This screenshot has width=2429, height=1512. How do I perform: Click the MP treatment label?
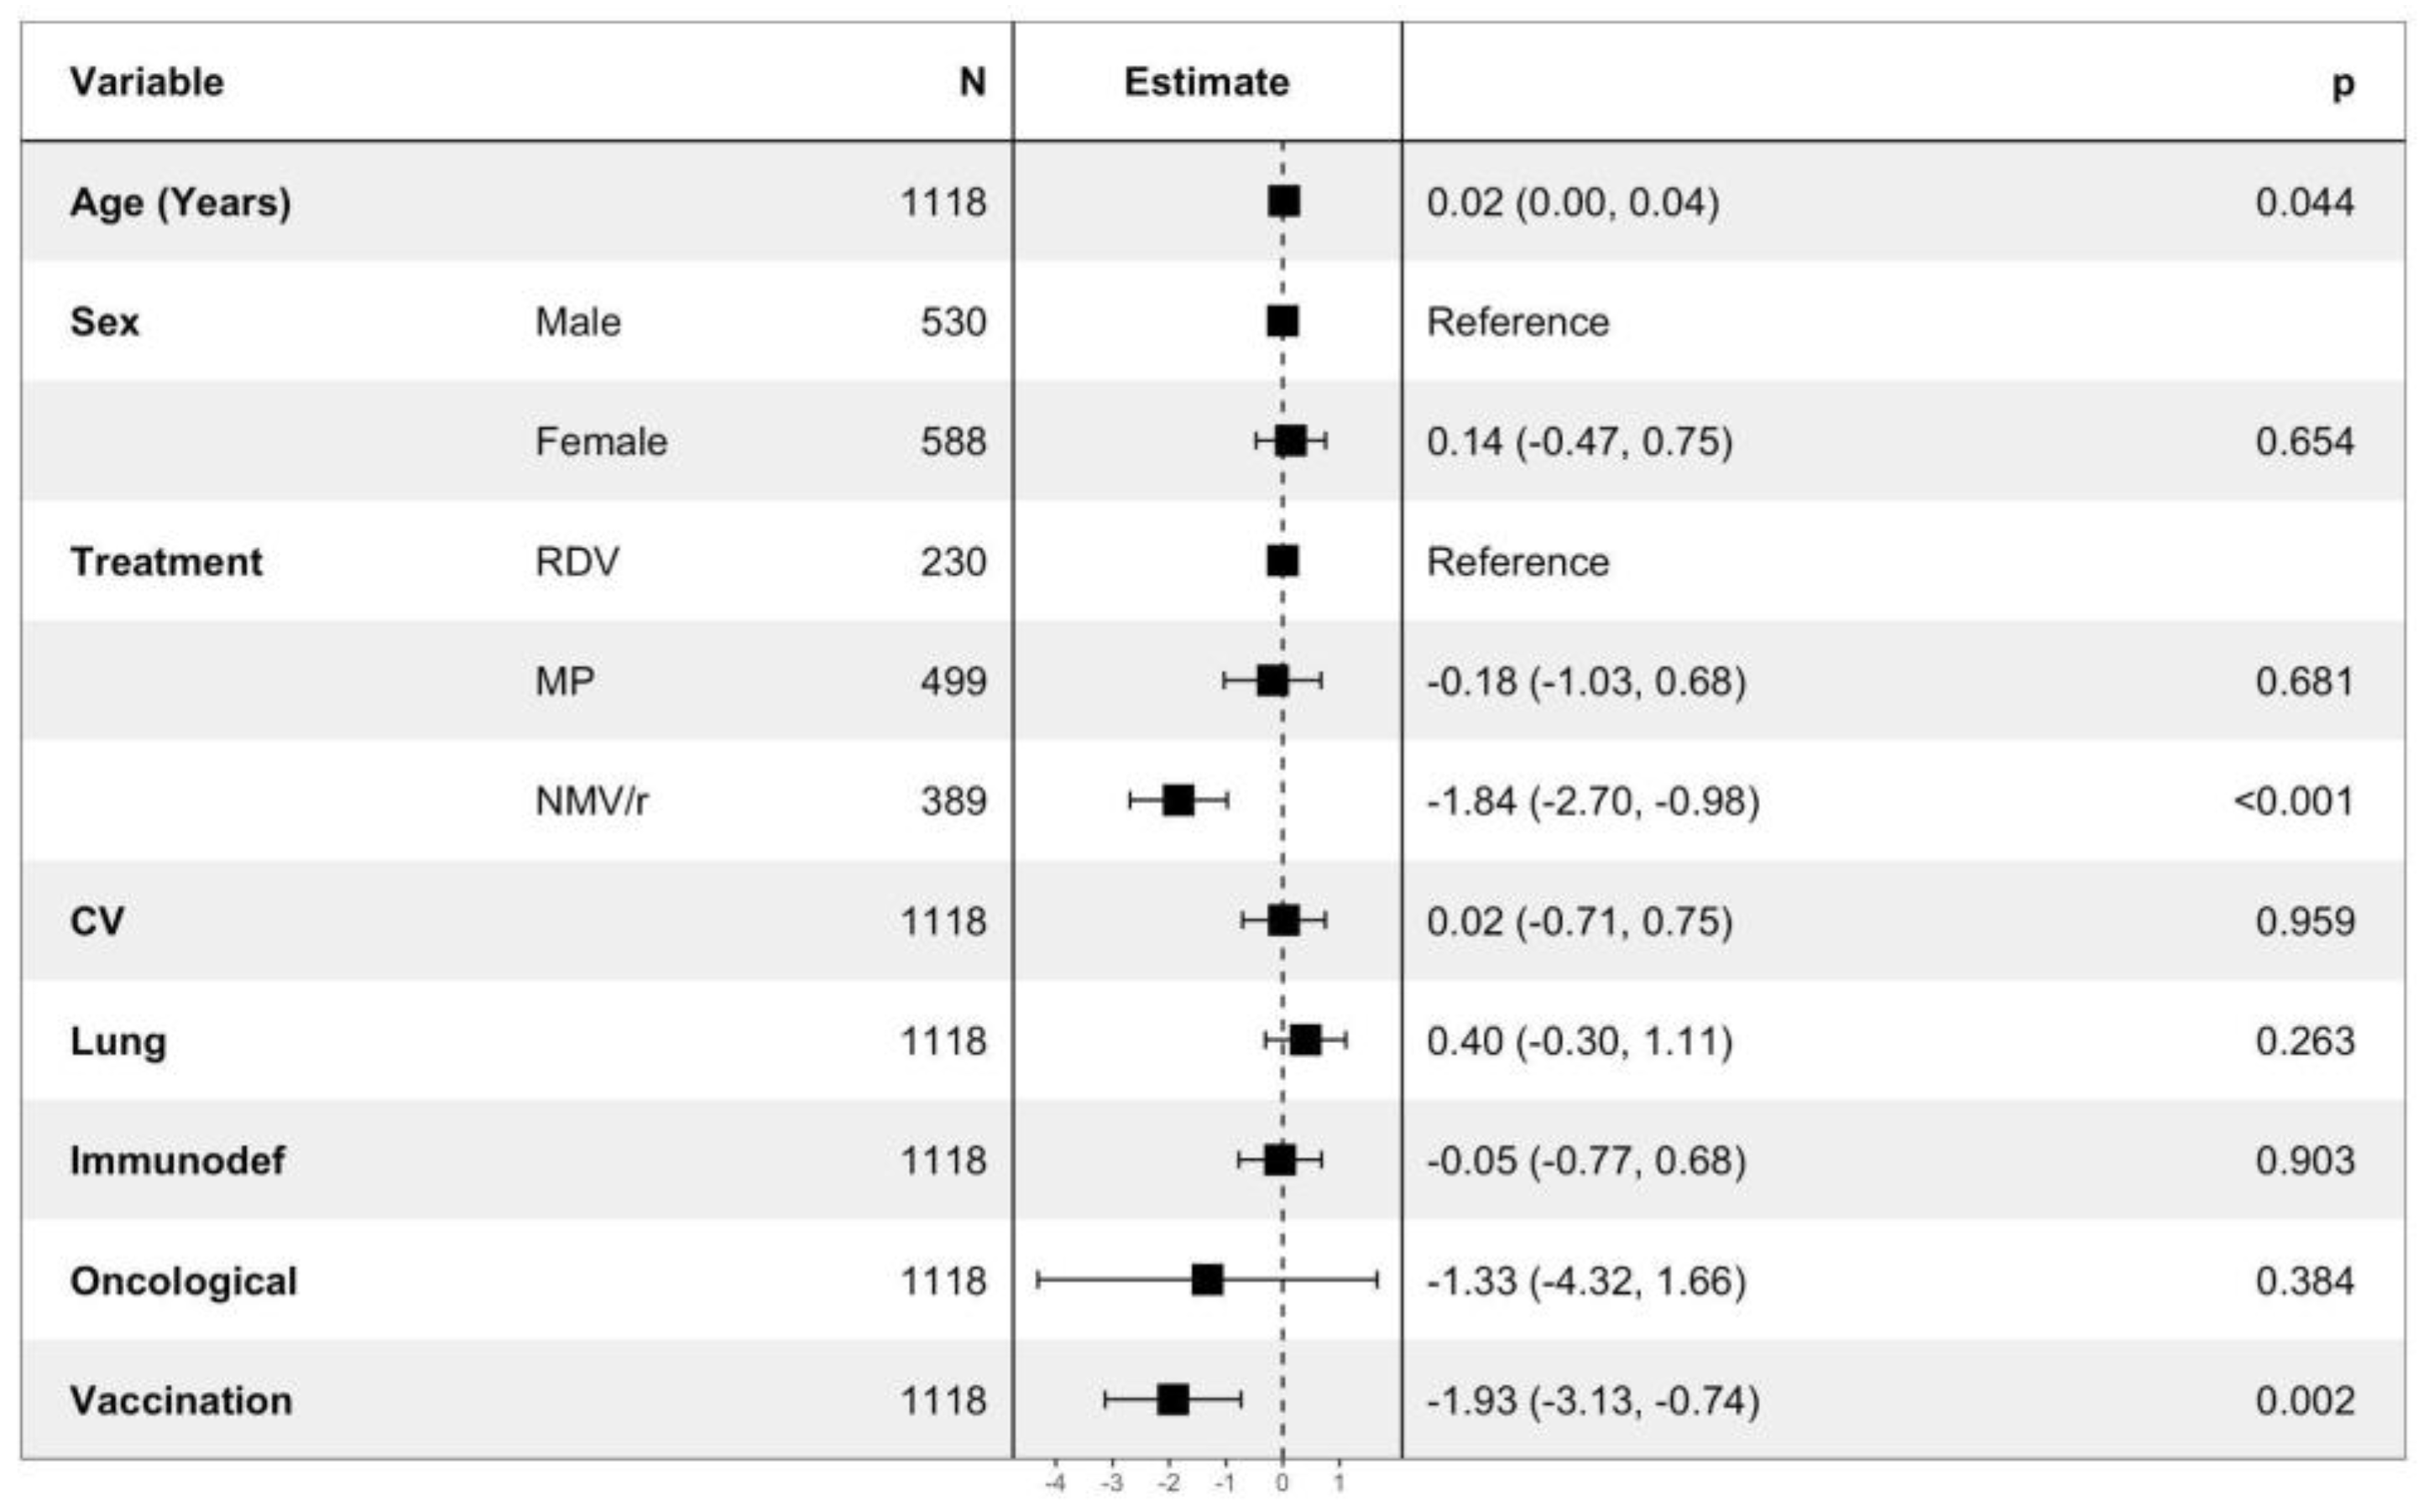565,682
